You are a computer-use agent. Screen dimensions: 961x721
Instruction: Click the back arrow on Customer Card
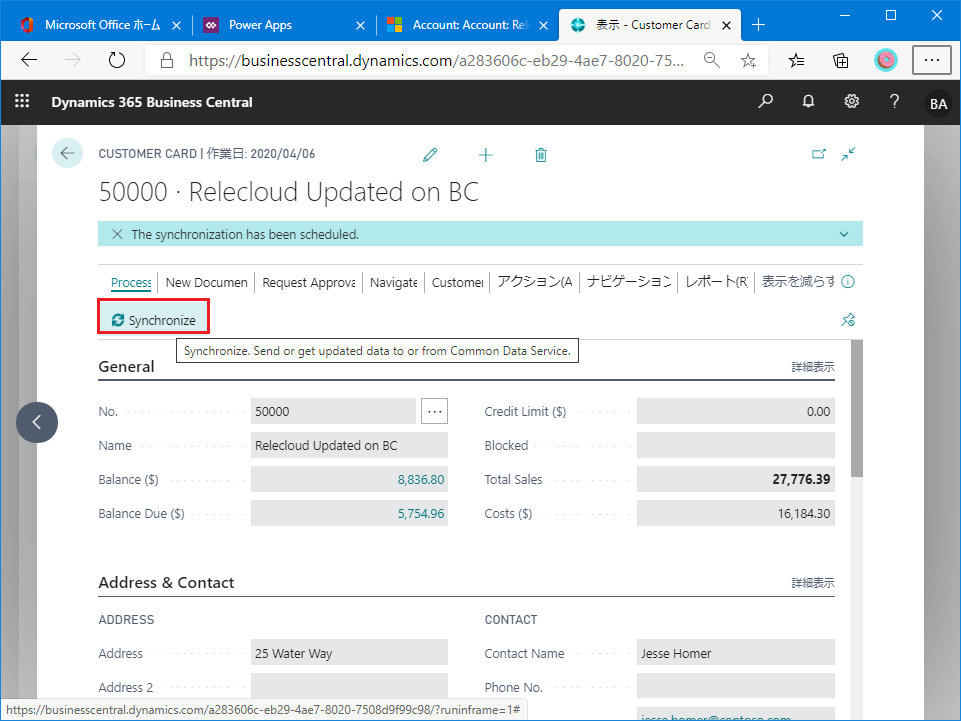67,153
